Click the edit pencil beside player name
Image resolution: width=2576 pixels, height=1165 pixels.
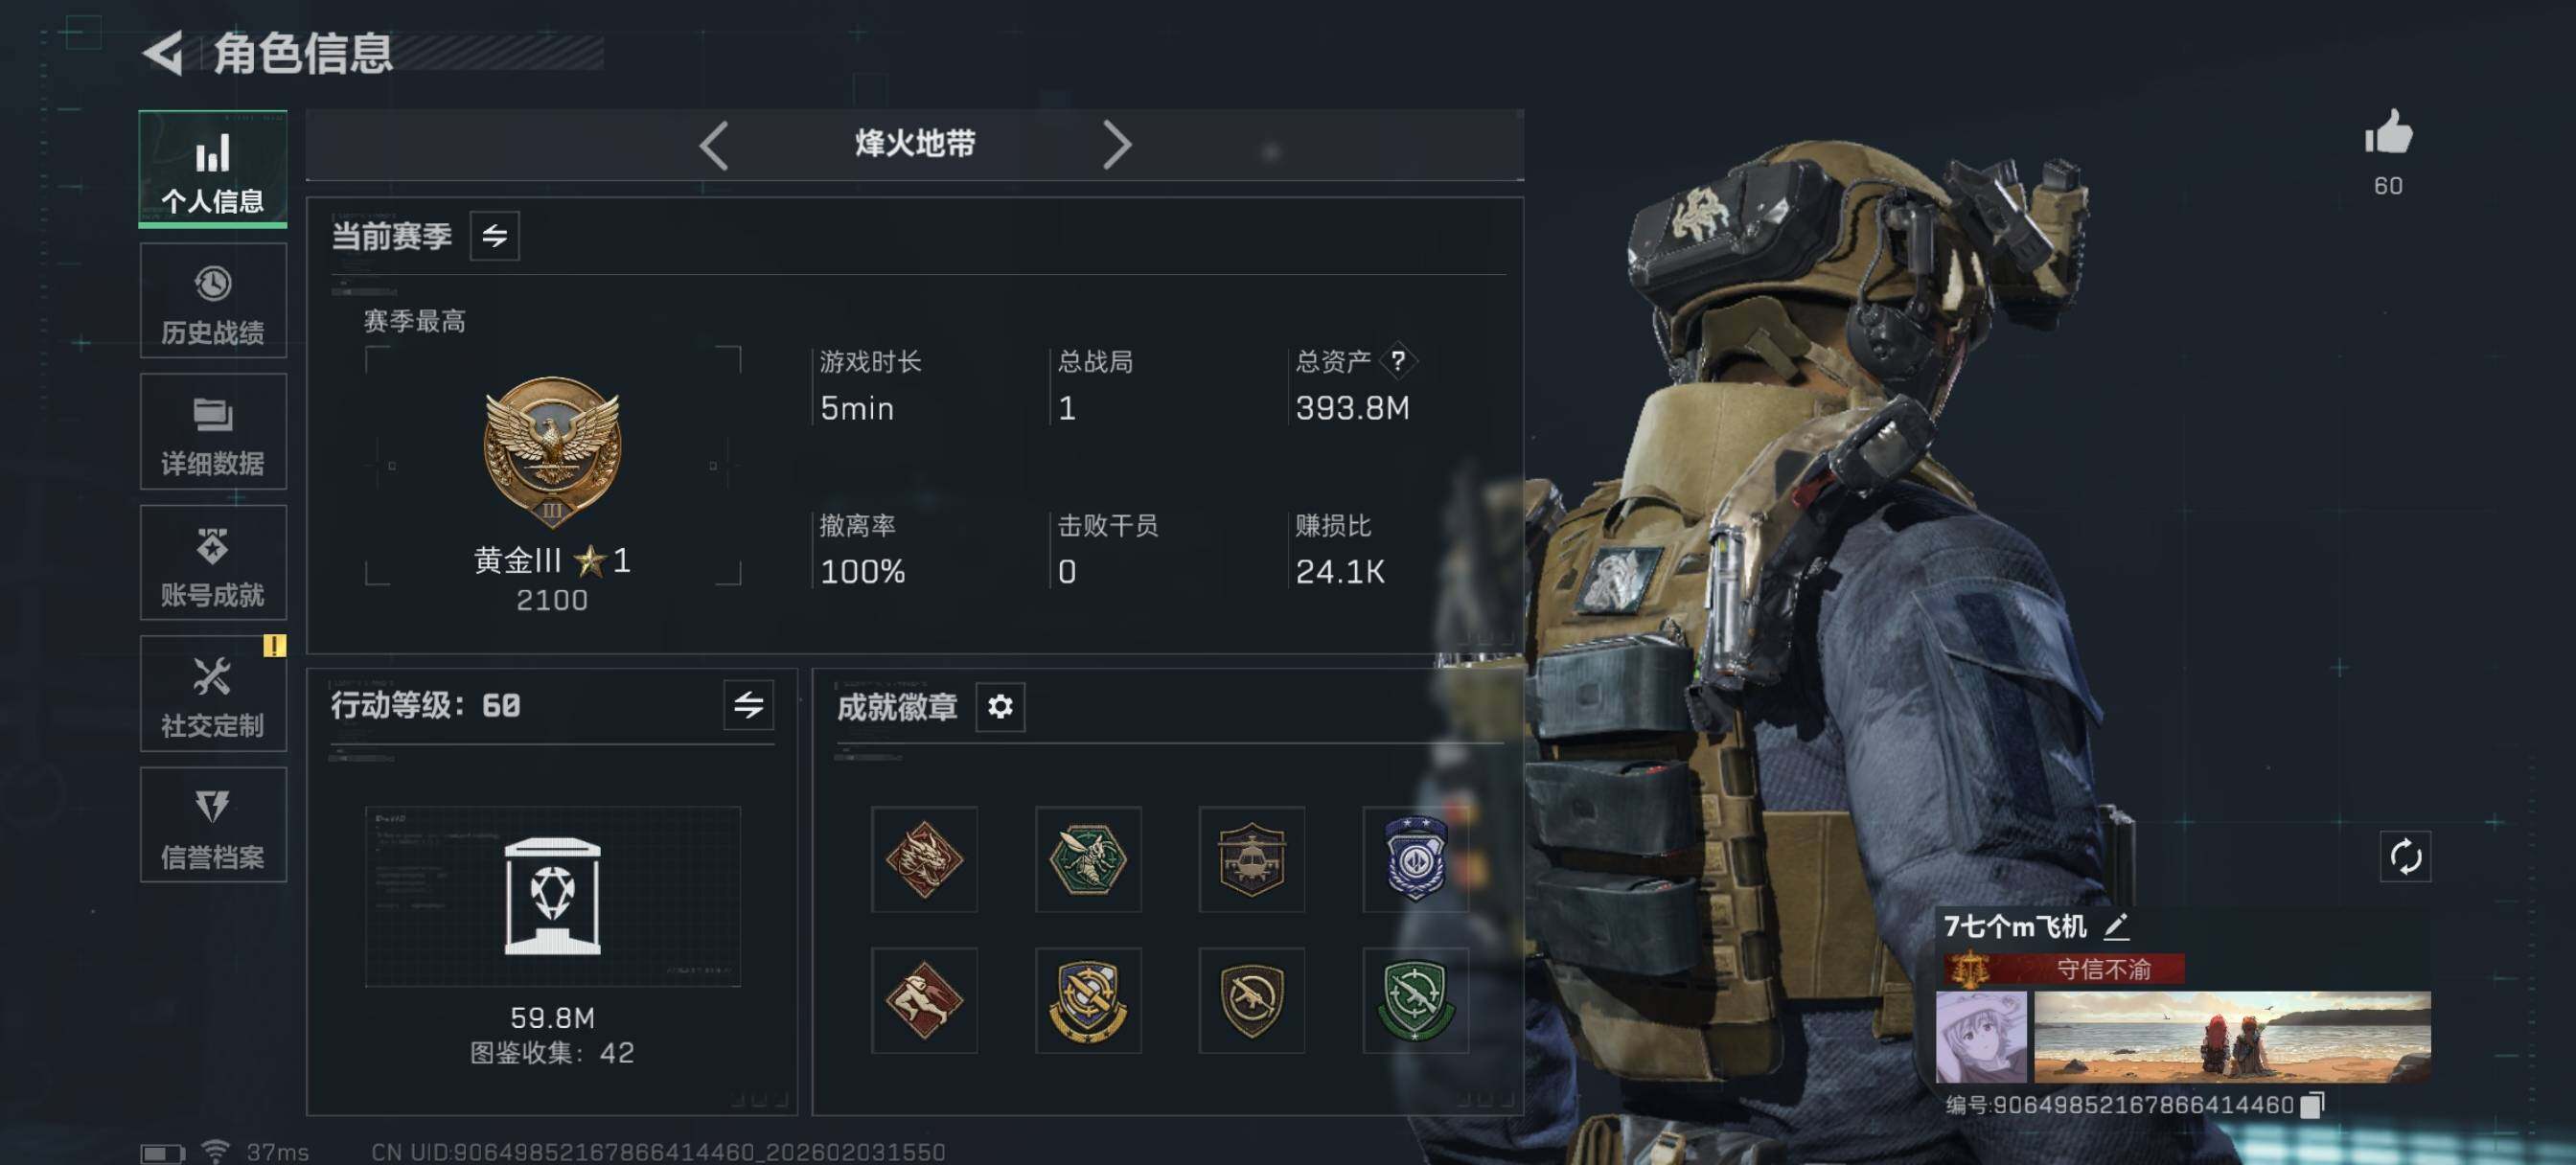click(2116, 926)
